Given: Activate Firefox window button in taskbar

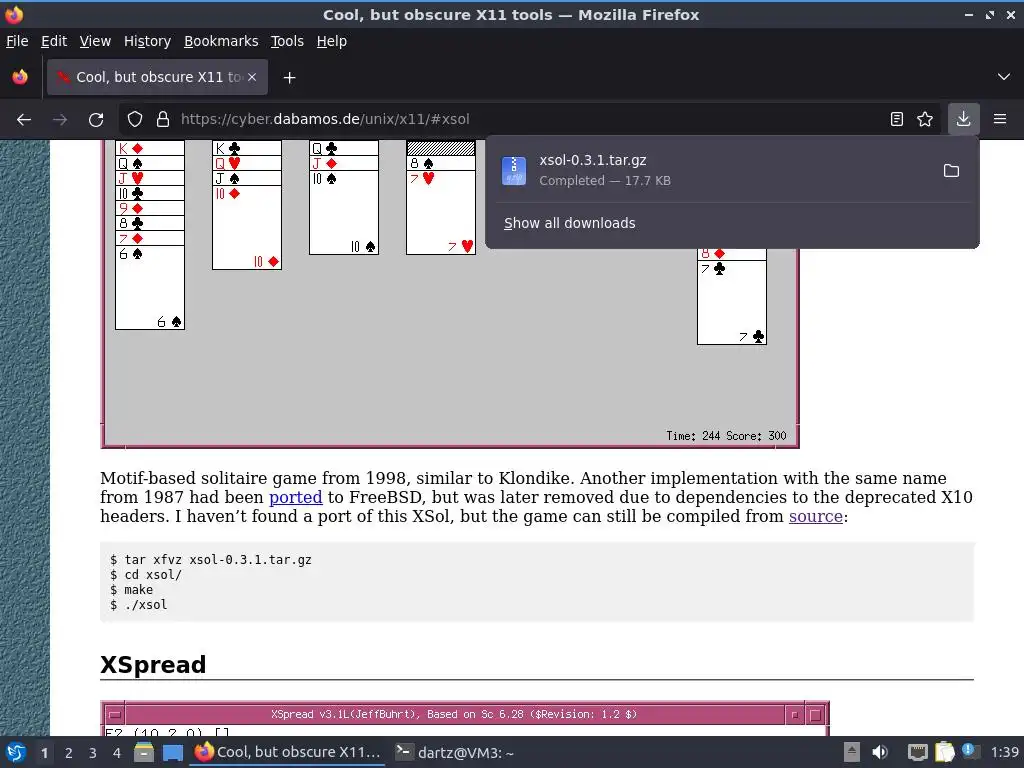Looking at the screenshot, I should pos(288,752).
